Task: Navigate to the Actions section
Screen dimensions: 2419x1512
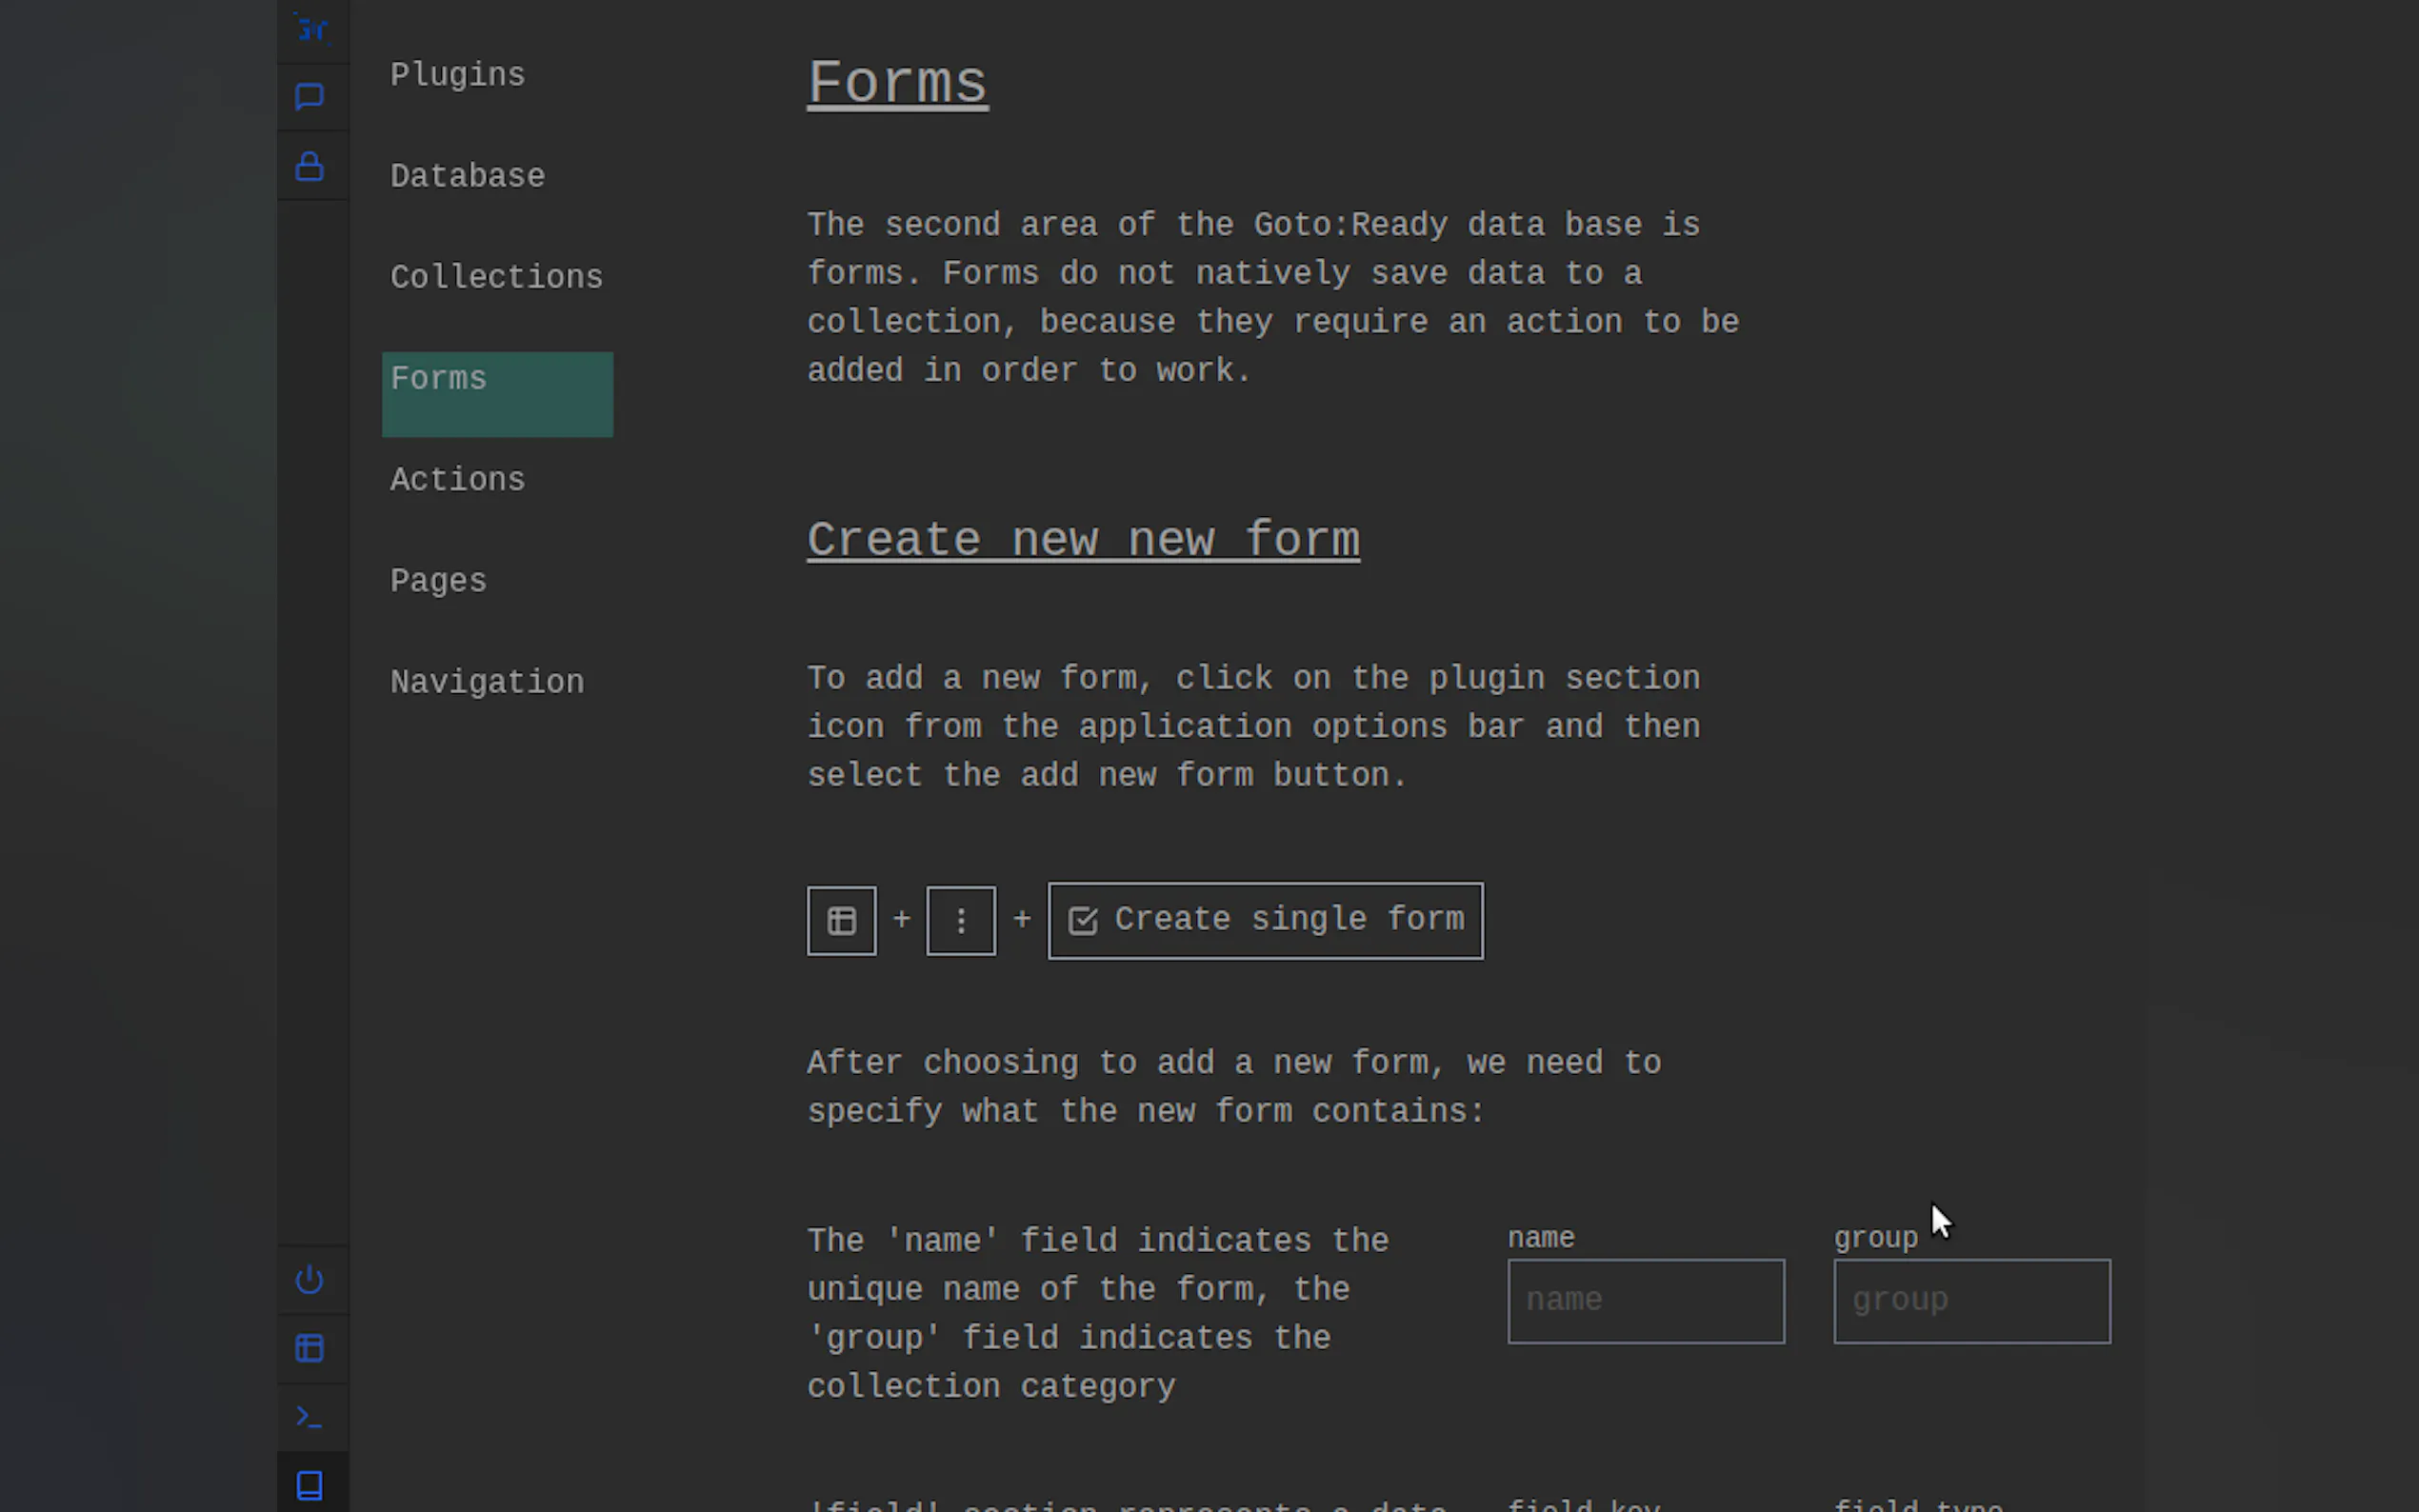Action: (457, 480)
